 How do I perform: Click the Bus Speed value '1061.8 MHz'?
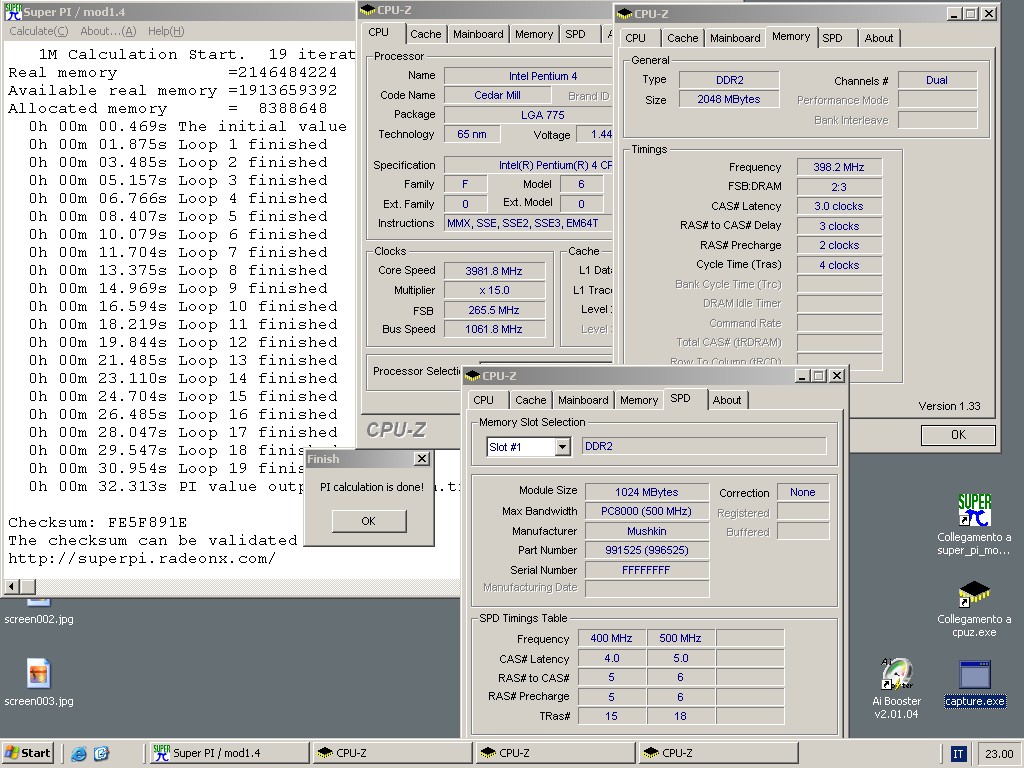(x=494, y=329)
